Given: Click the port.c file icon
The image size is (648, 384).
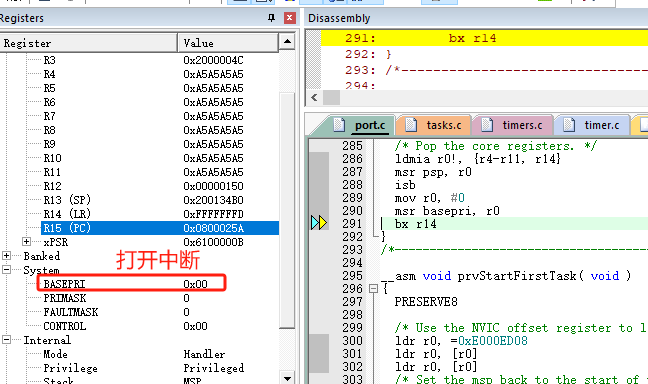Looking at the screenshot, I should (x=339, y=124).
